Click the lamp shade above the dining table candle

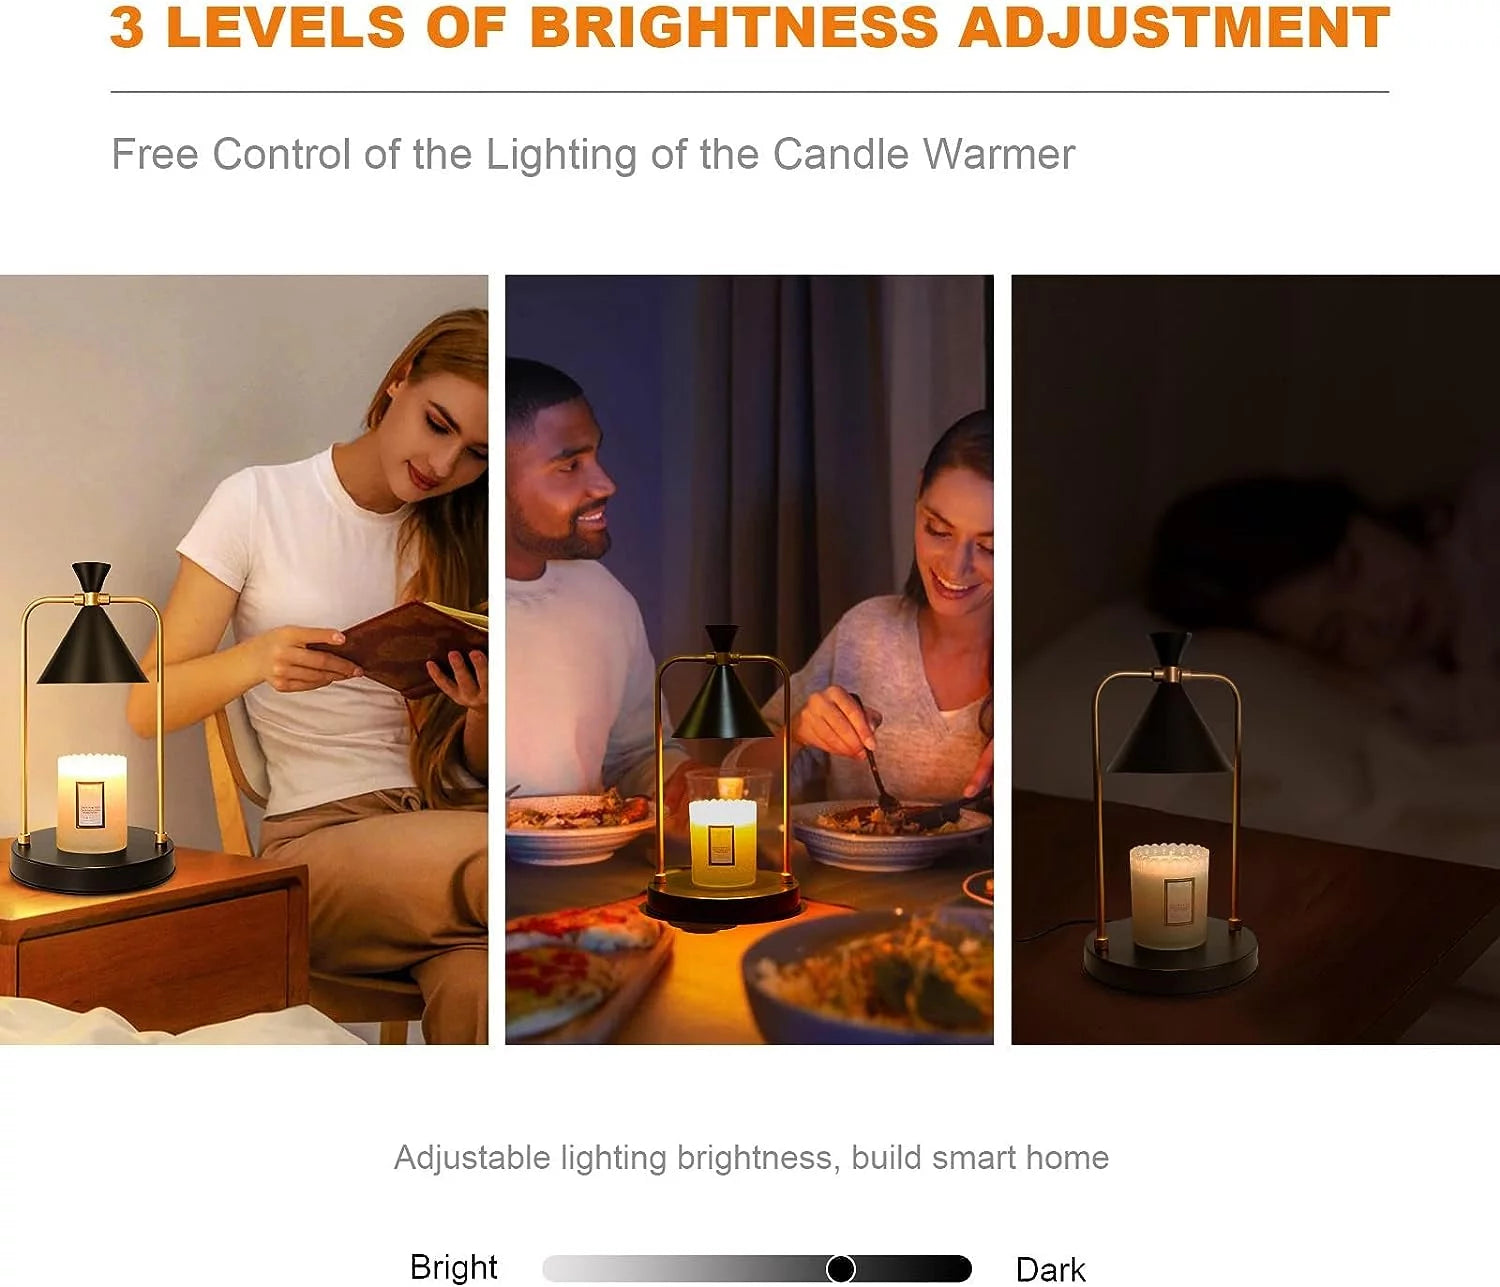pos(721,685)
